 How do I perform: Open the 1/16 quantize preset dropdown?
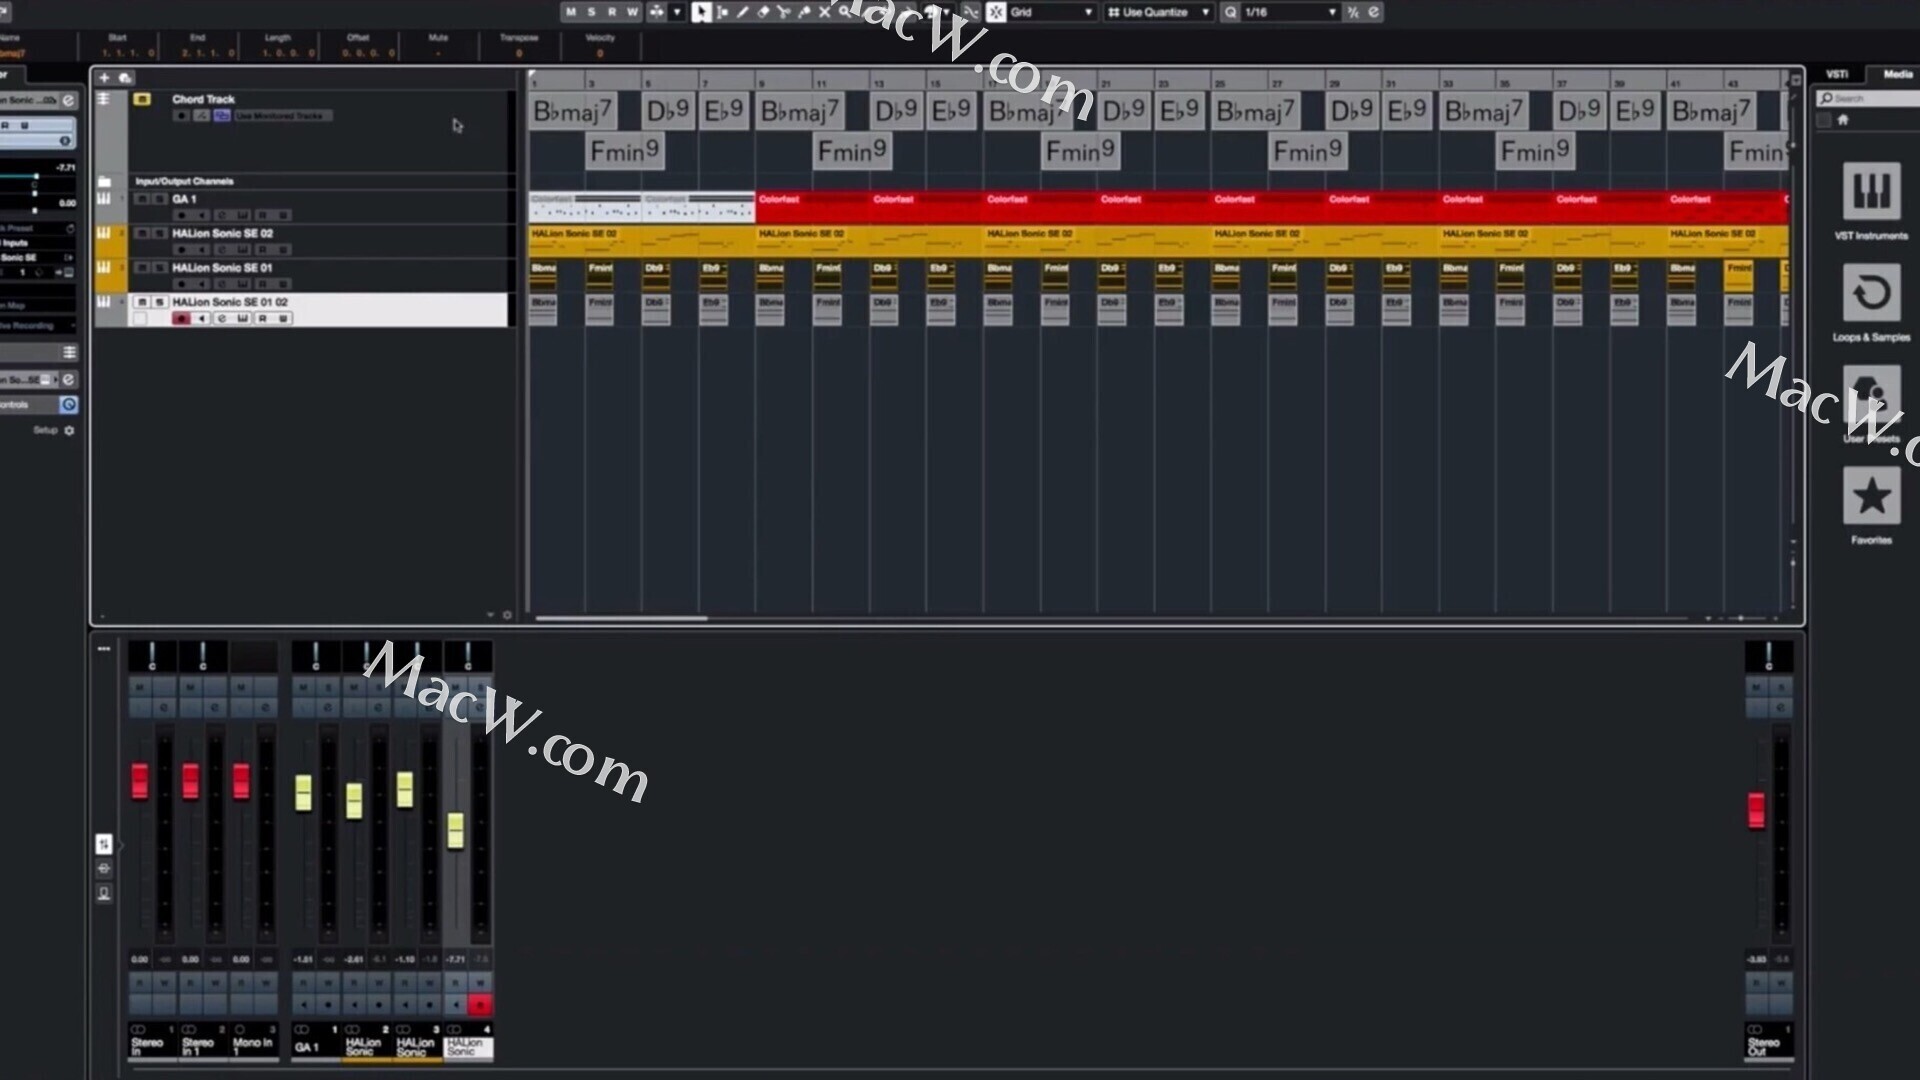pyautogui.click(x=1290, y=12)
